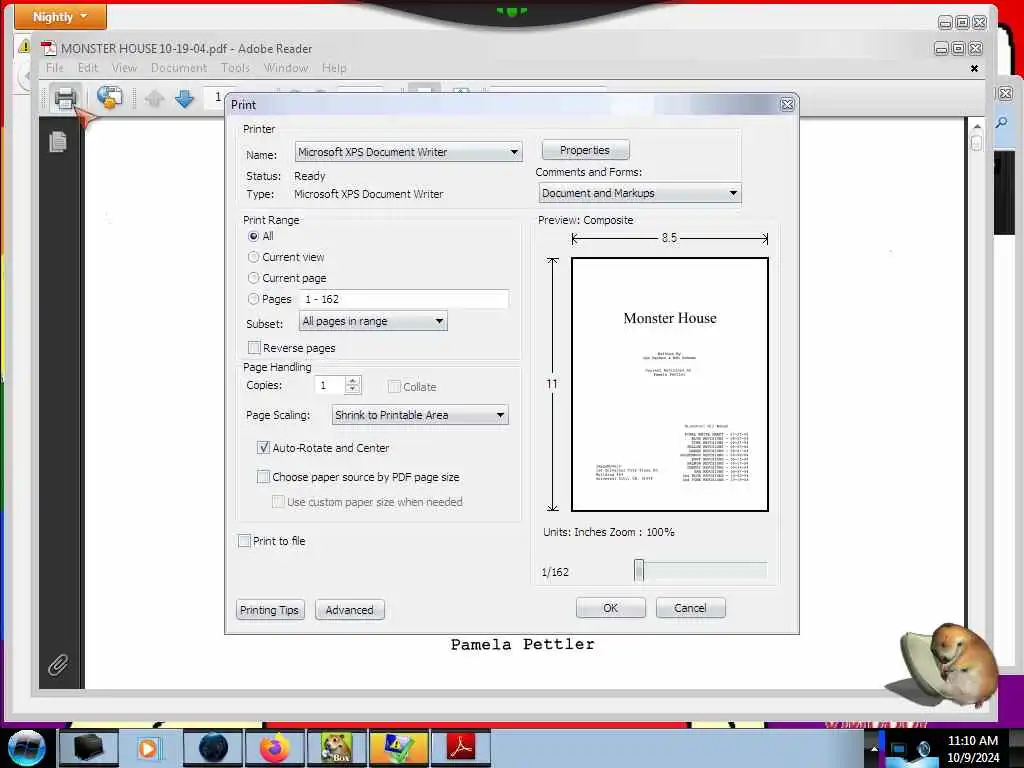
Task: Open the Tools menu
Action: tap(235, 68)
